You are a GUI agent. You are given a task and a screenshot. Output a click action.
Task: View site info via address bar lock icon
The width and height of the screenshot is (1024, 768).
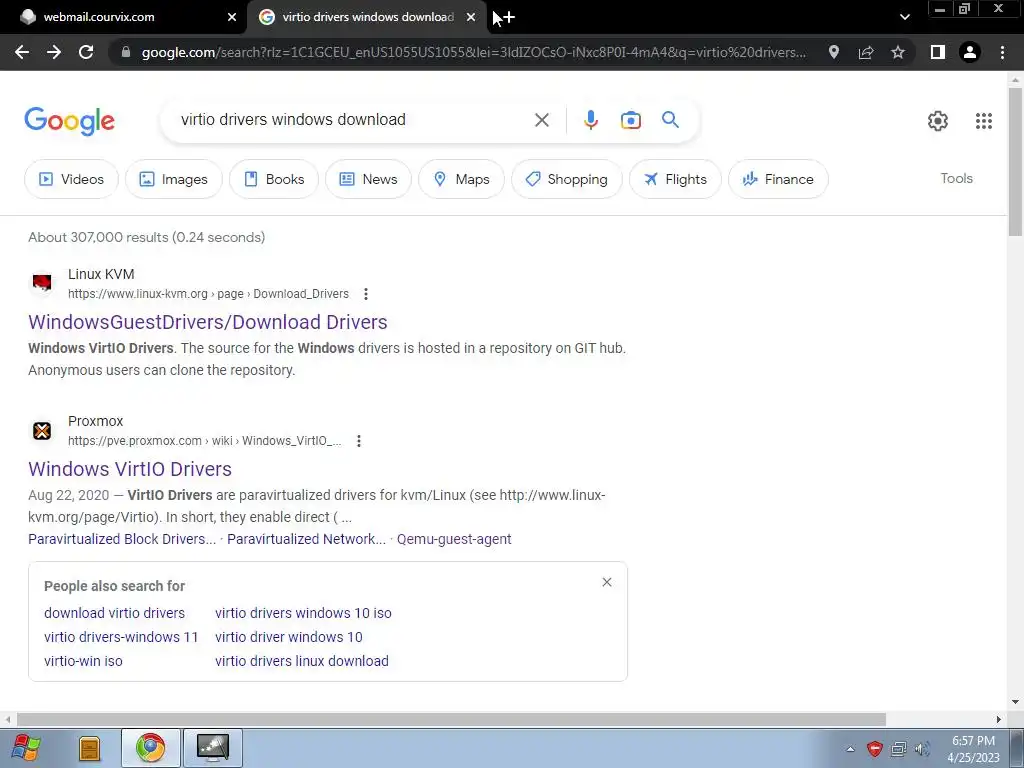pos(126,52)
